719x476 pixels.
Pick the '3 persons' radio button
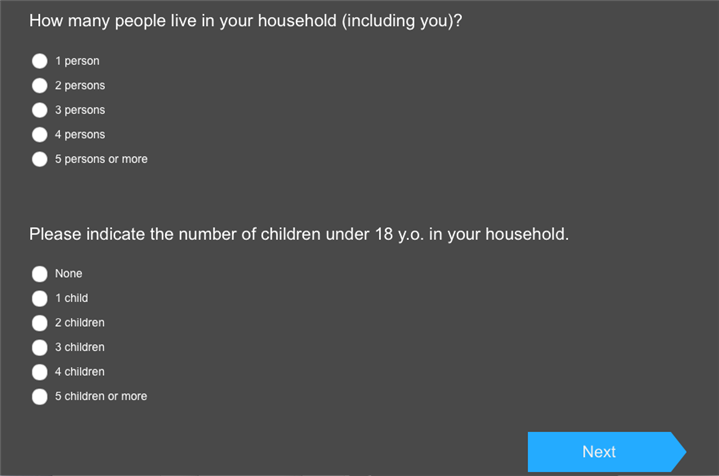[x=40, y=110]
